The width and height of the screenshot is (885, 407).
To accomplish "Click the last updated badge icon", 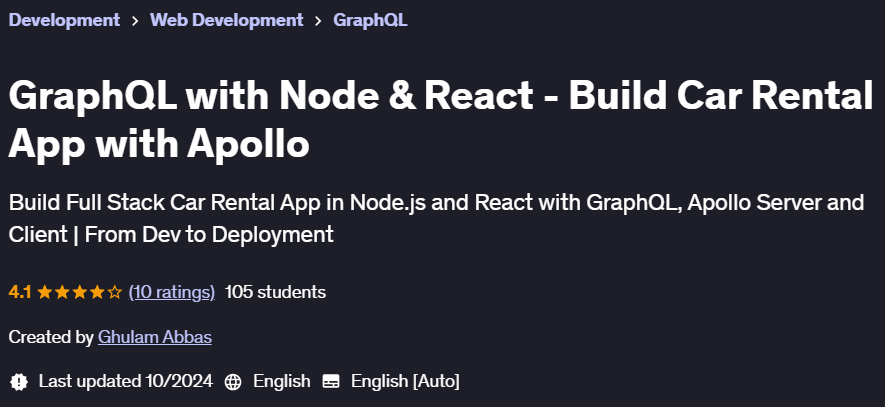I will click(19, 382).
